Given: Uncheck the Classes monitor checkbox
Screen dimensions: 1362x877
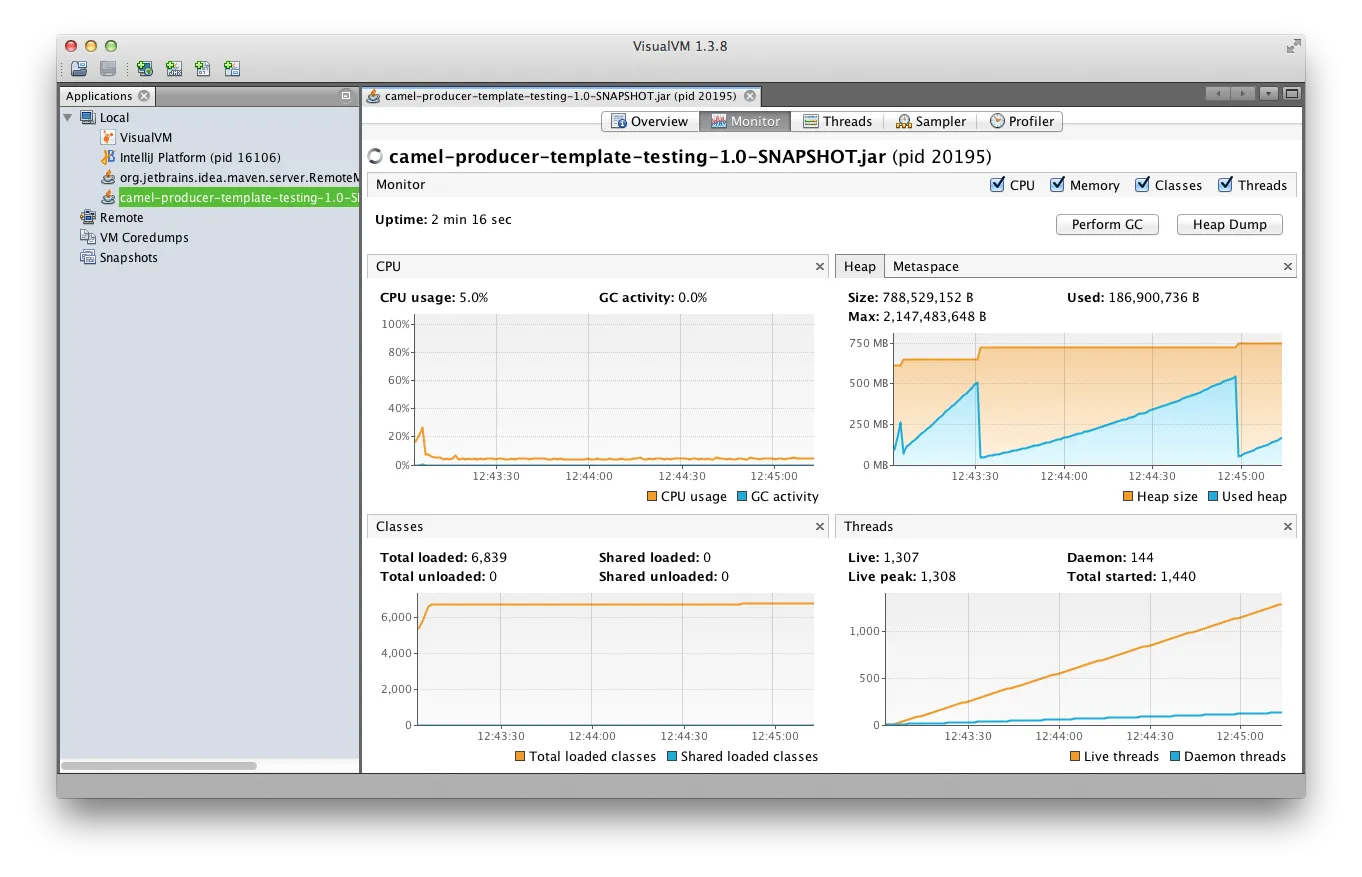Looking at the screenshot, I should [x=1142, y=185].
